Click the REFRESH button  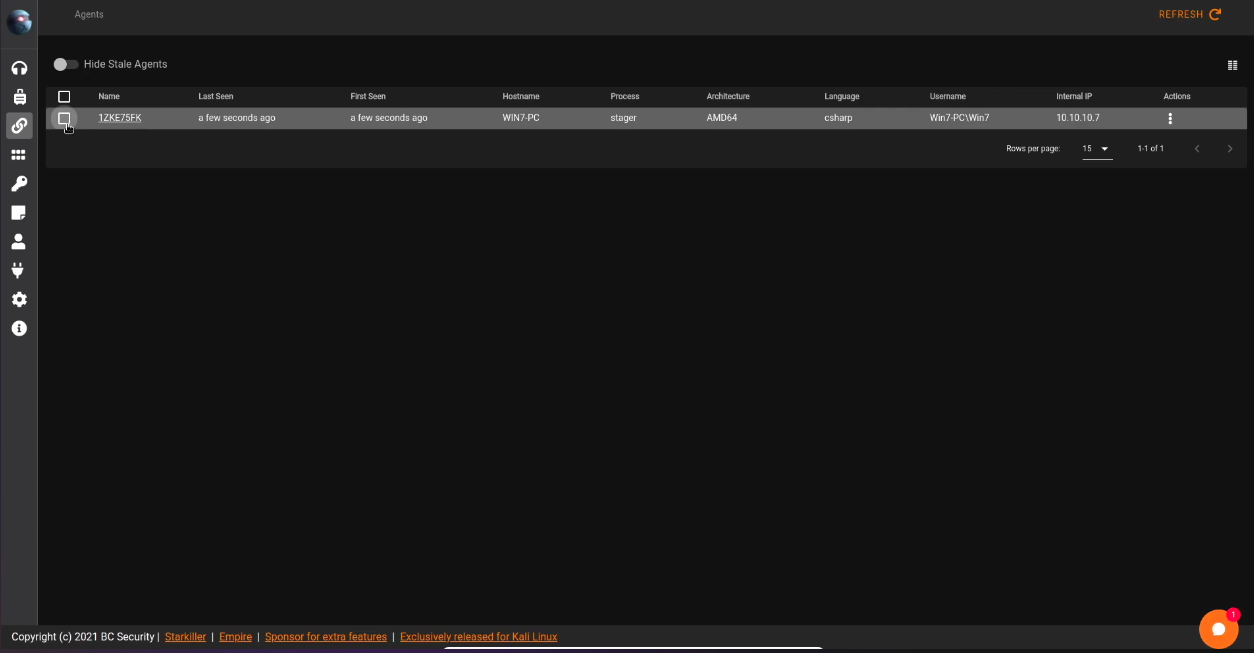(x=1189, y=14)
